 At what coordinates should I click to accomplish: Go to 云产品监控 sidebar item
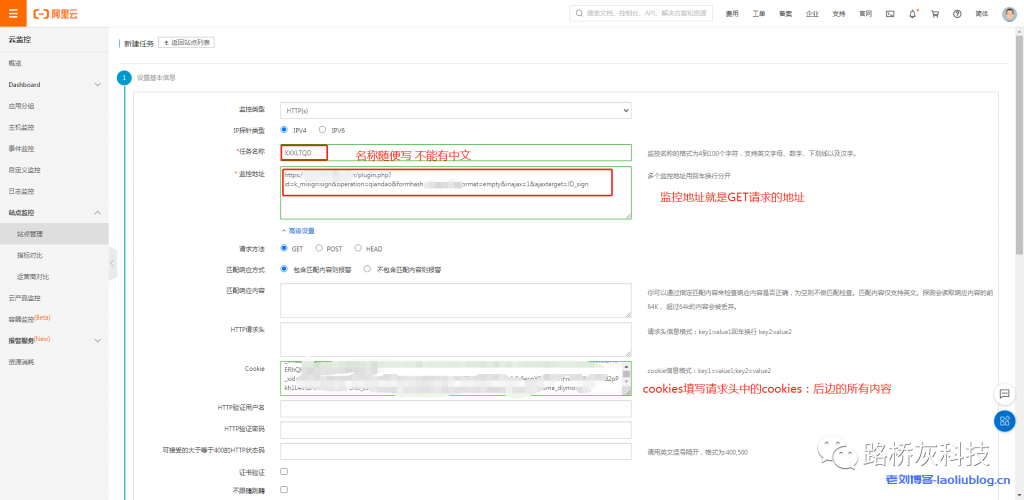point(25,298)
